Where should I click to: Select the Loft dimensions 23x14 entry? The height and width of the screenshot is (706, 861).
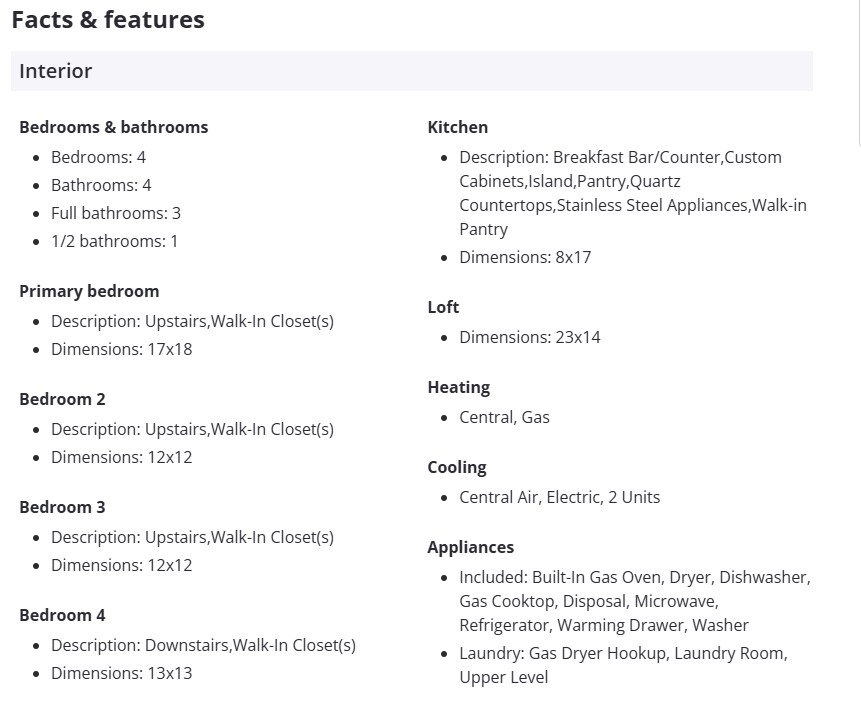click(530, 337)
